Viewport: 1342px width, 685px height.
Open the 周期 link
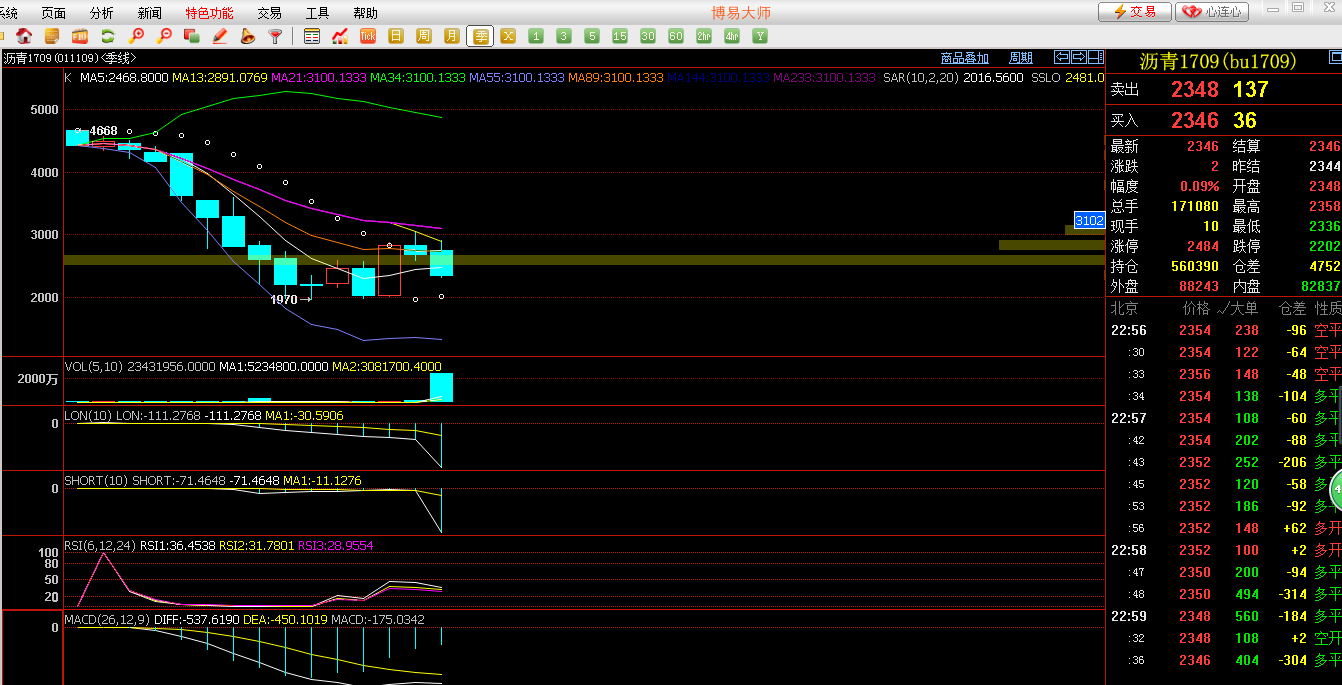[x=1021, y=58]
